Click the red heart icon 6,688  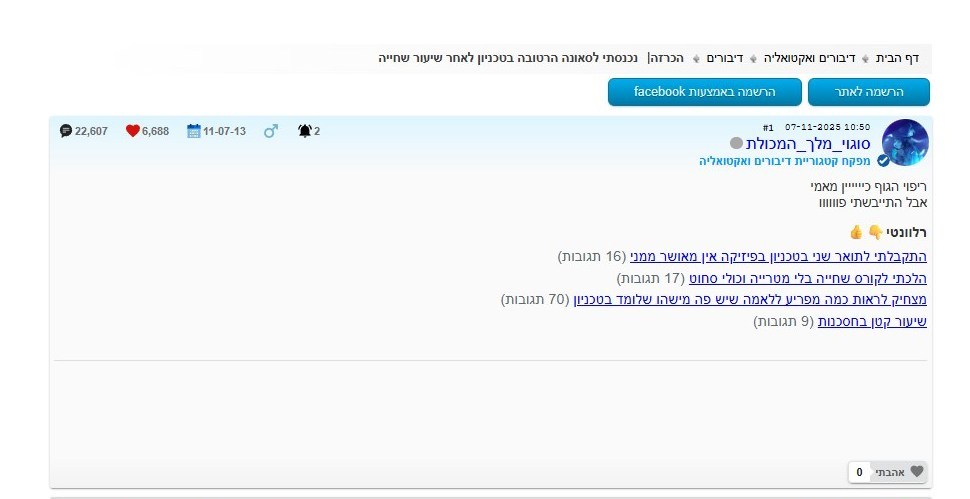click(x=132, y=131)
